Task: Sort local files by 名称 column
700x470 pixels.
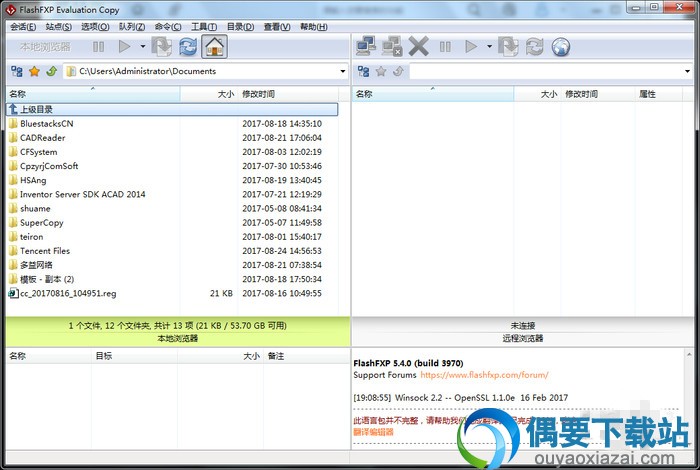Action: 93,94
